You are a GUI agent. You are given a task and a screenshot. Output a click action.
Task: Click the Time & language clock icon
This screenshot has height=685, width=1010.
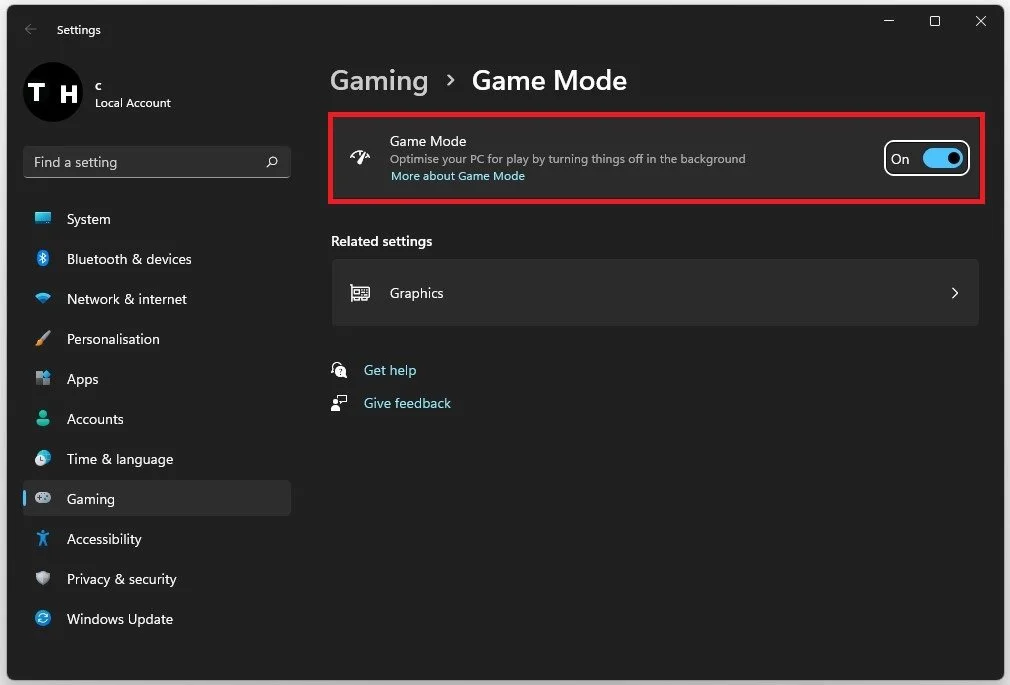tap(43, 458)
